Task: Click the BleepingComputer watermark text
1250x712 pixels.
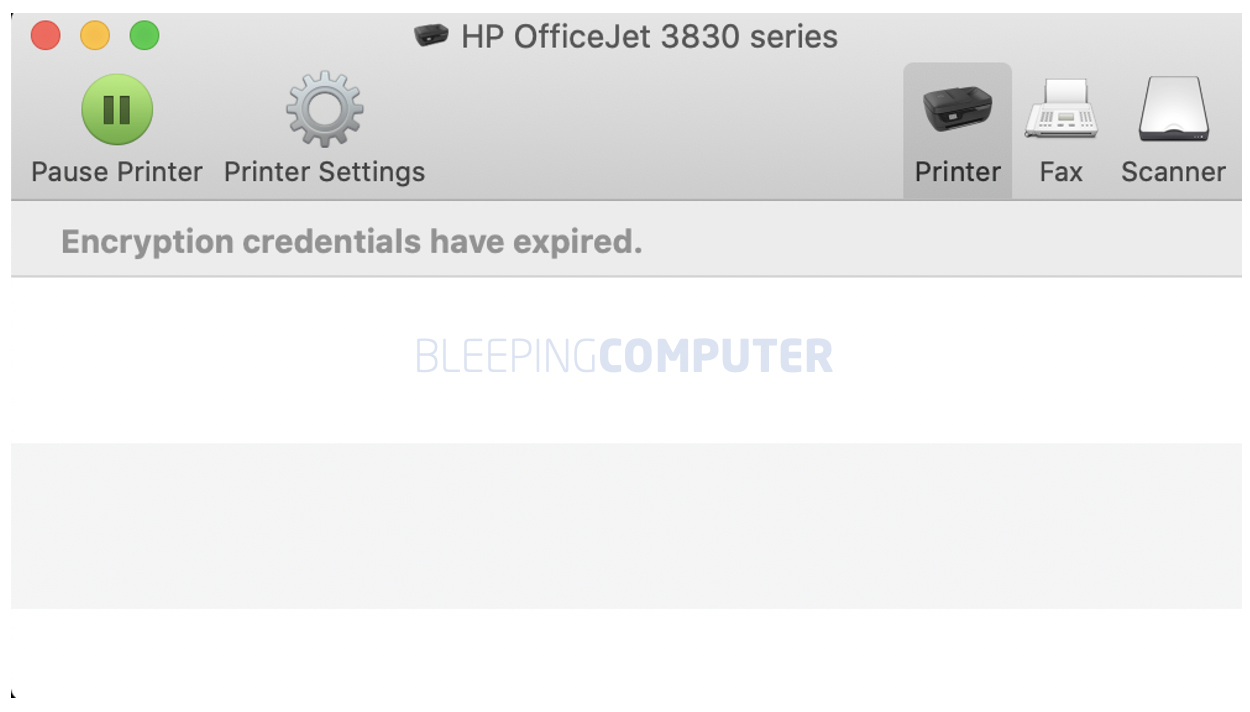Action: (x=624, y=356)
